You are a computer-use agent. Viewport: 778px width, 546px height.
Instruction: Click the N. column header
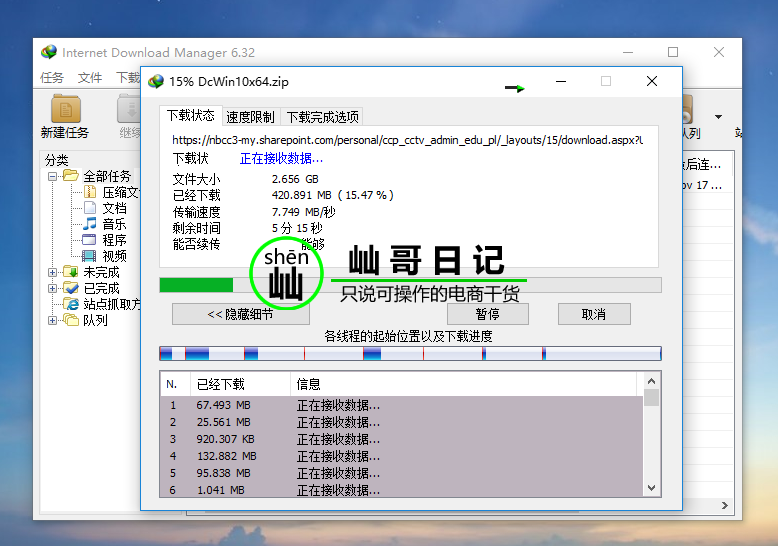[x=176, y=384]
